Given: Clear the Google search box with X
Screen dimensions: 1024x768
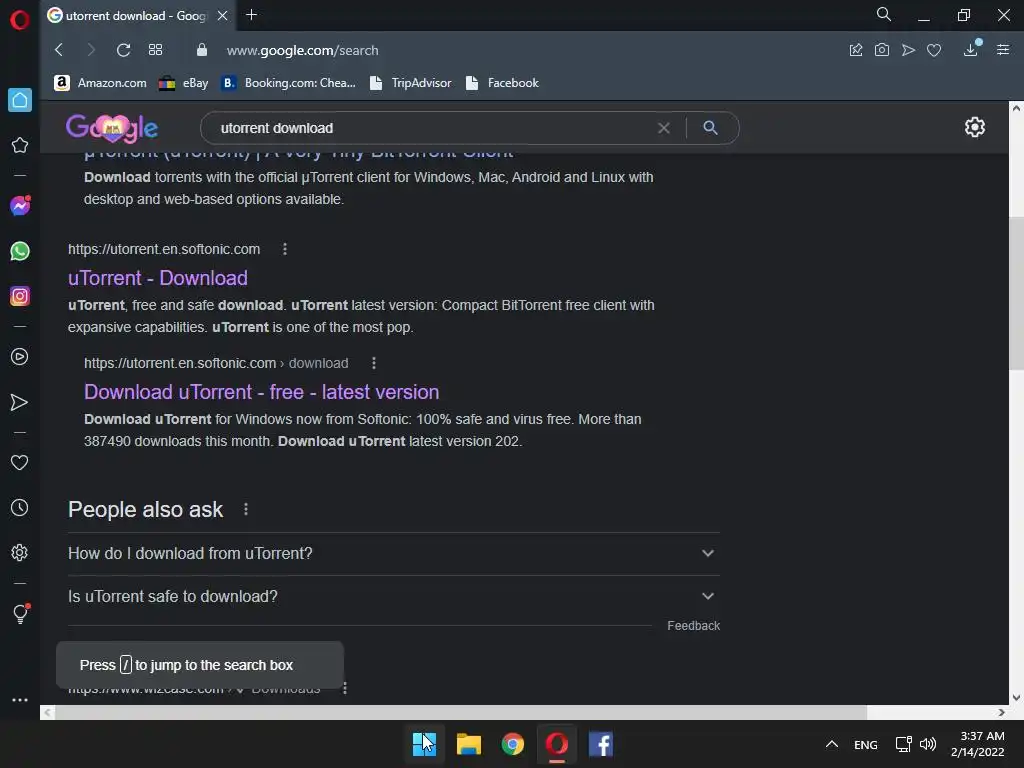Looking at the screenshot, I should 664,128.
